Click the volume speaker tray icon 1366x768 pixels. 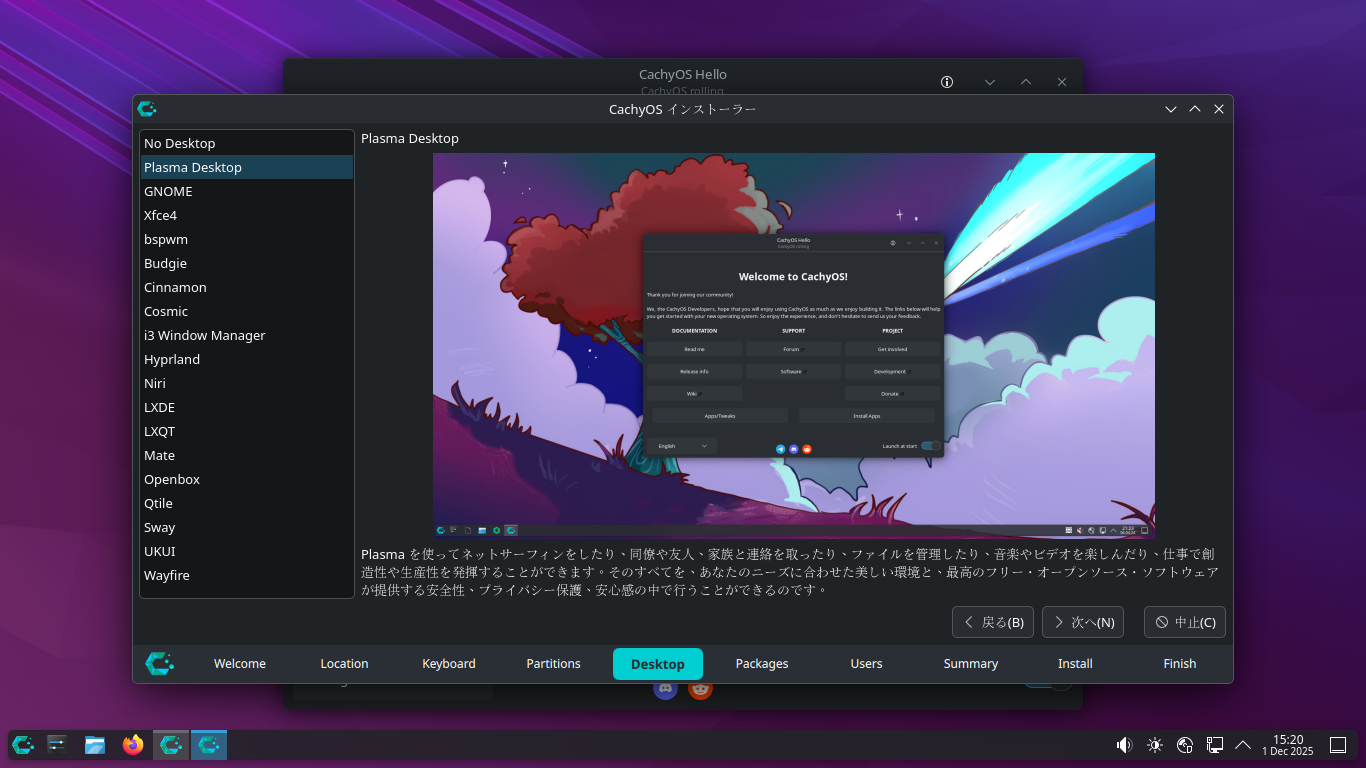pyautogui.click(x=1124, y=744)
